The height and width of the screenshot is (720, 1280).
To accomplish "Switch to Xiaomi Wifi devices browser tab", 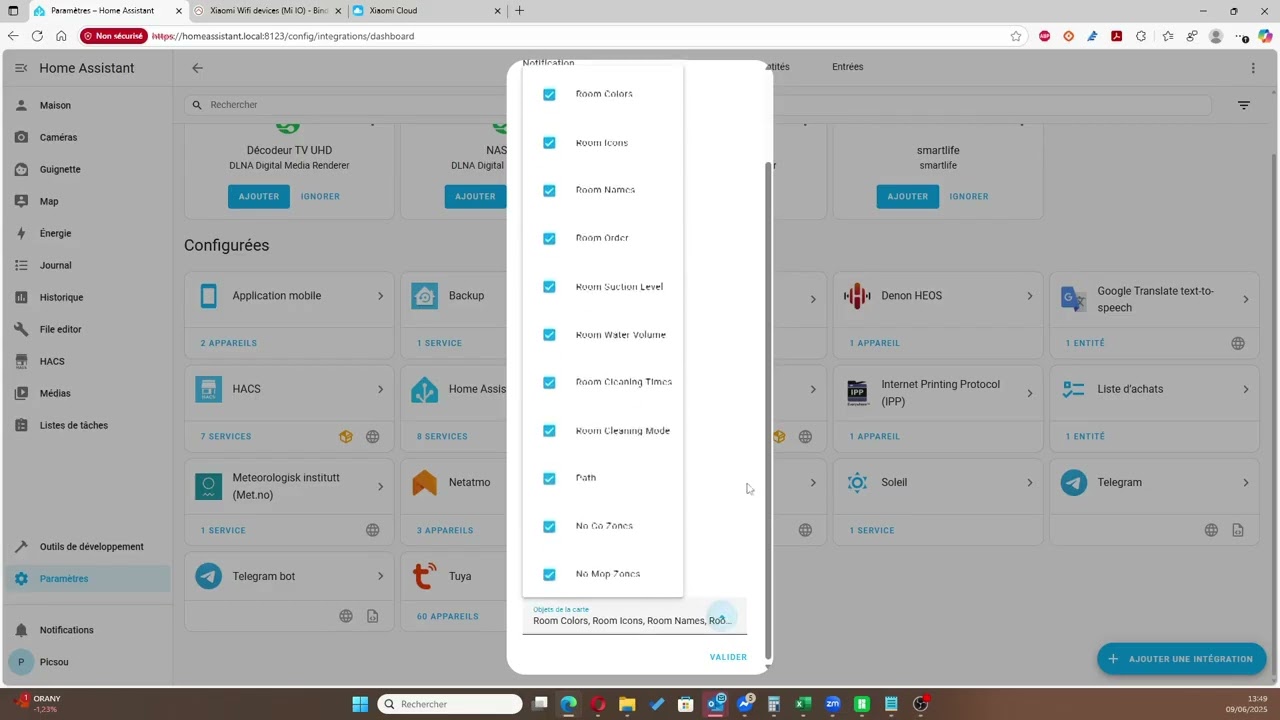I will click(266, 10).
